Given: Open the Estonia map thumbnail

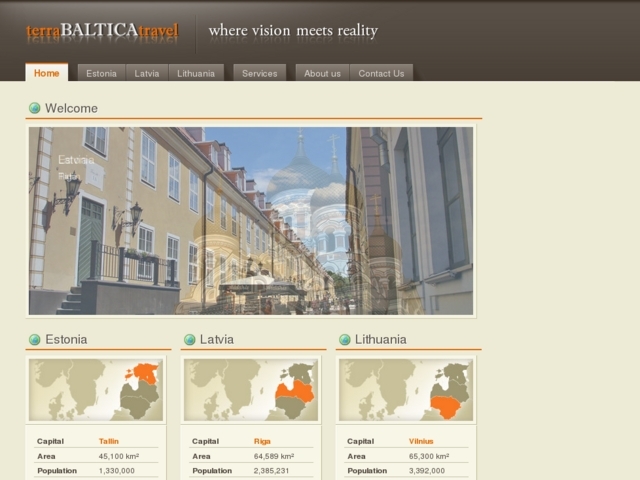Looking at the screenshot, I should click(96, 390).
